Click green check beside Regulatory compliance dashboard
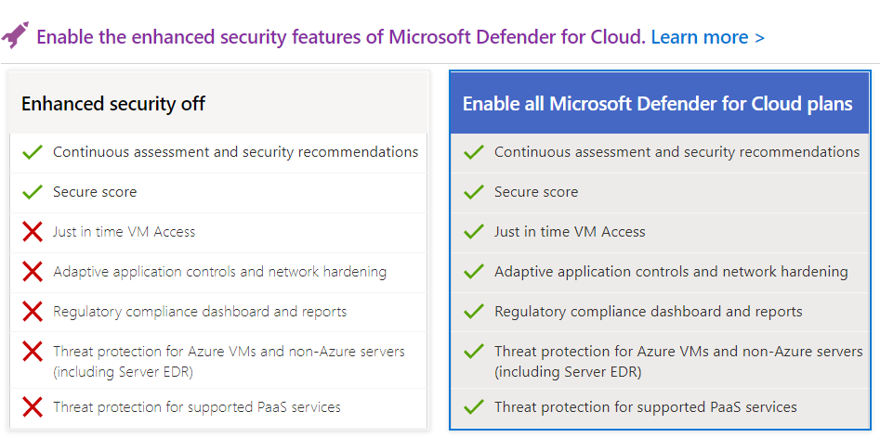The width and height of the screenshot is (880, 437). pos(474,311)
